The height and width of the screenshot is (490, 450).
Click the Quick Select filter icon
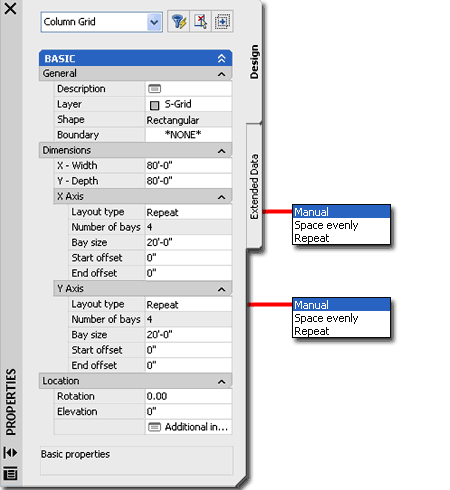click(x=179, y=22)
